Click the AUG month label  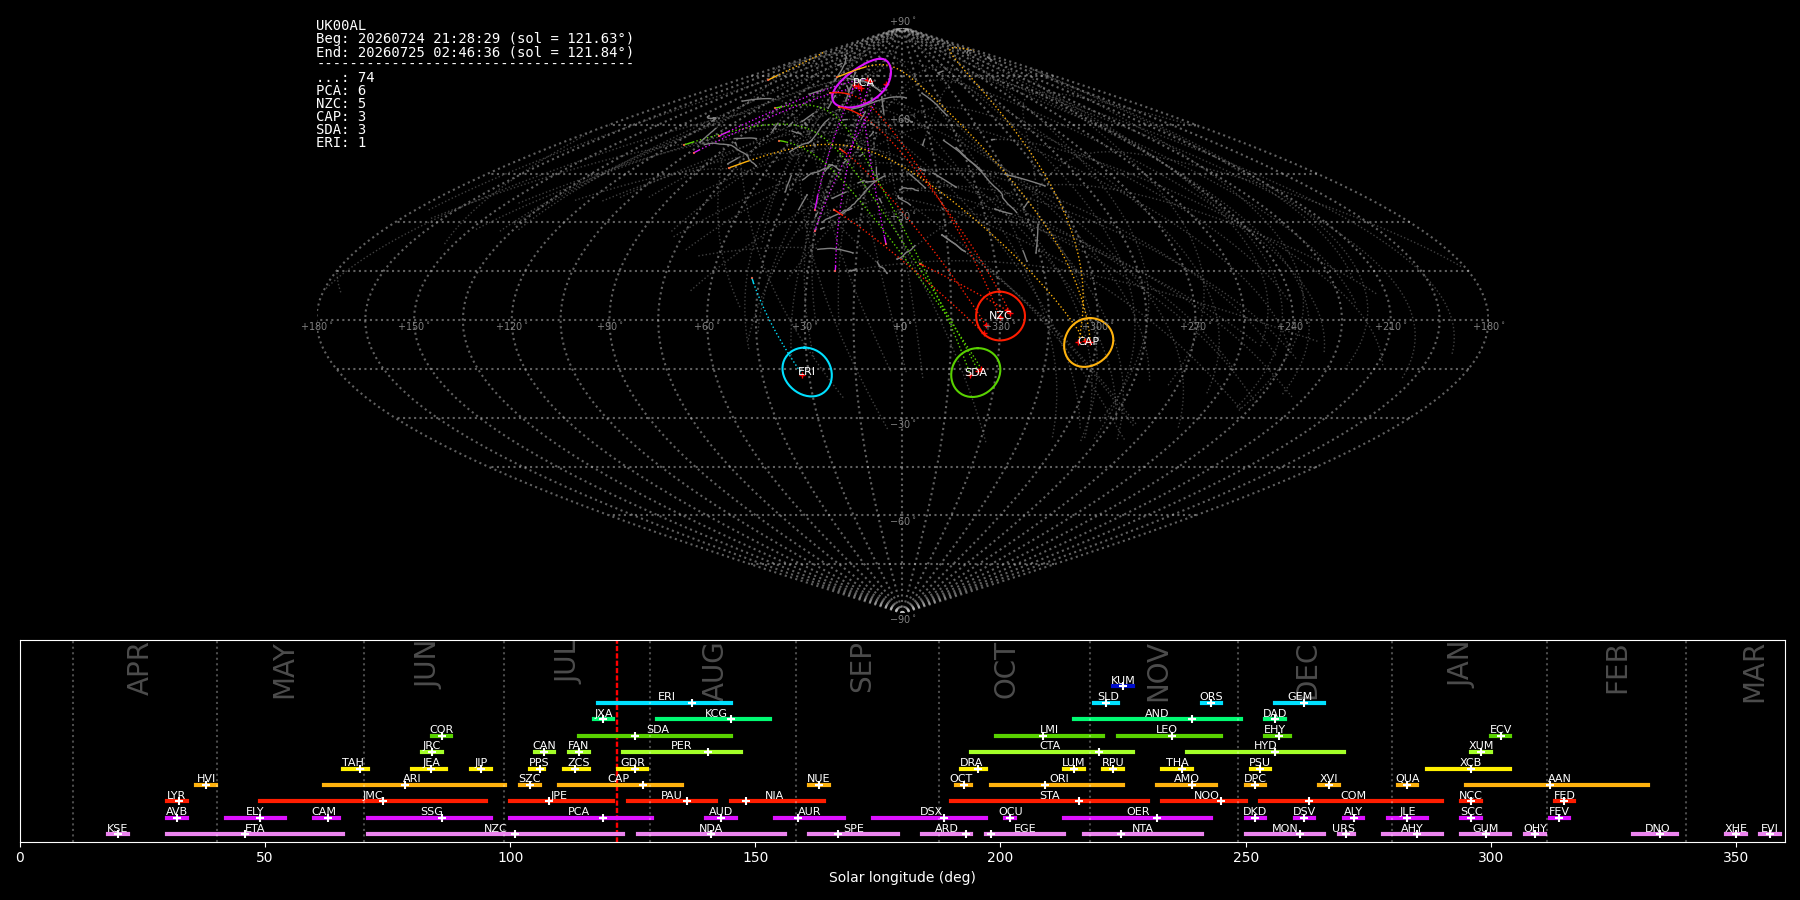coord(713,669)
